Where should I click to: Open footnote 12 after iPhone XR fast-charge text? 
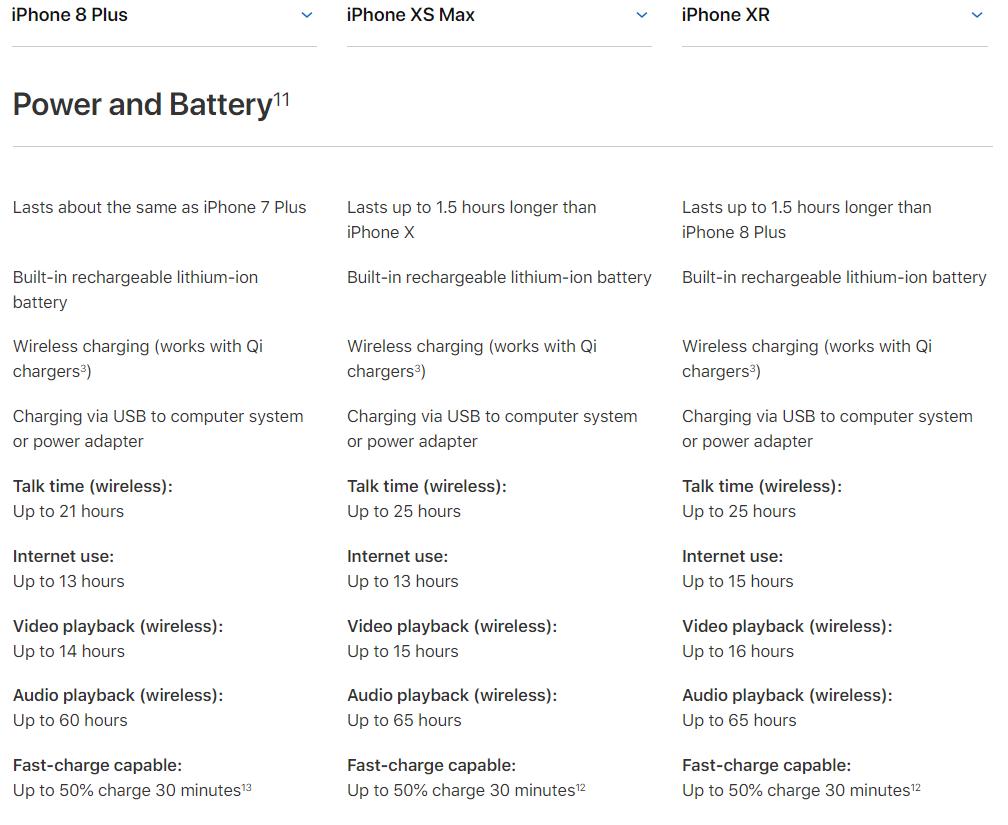[x=915, y=787]
